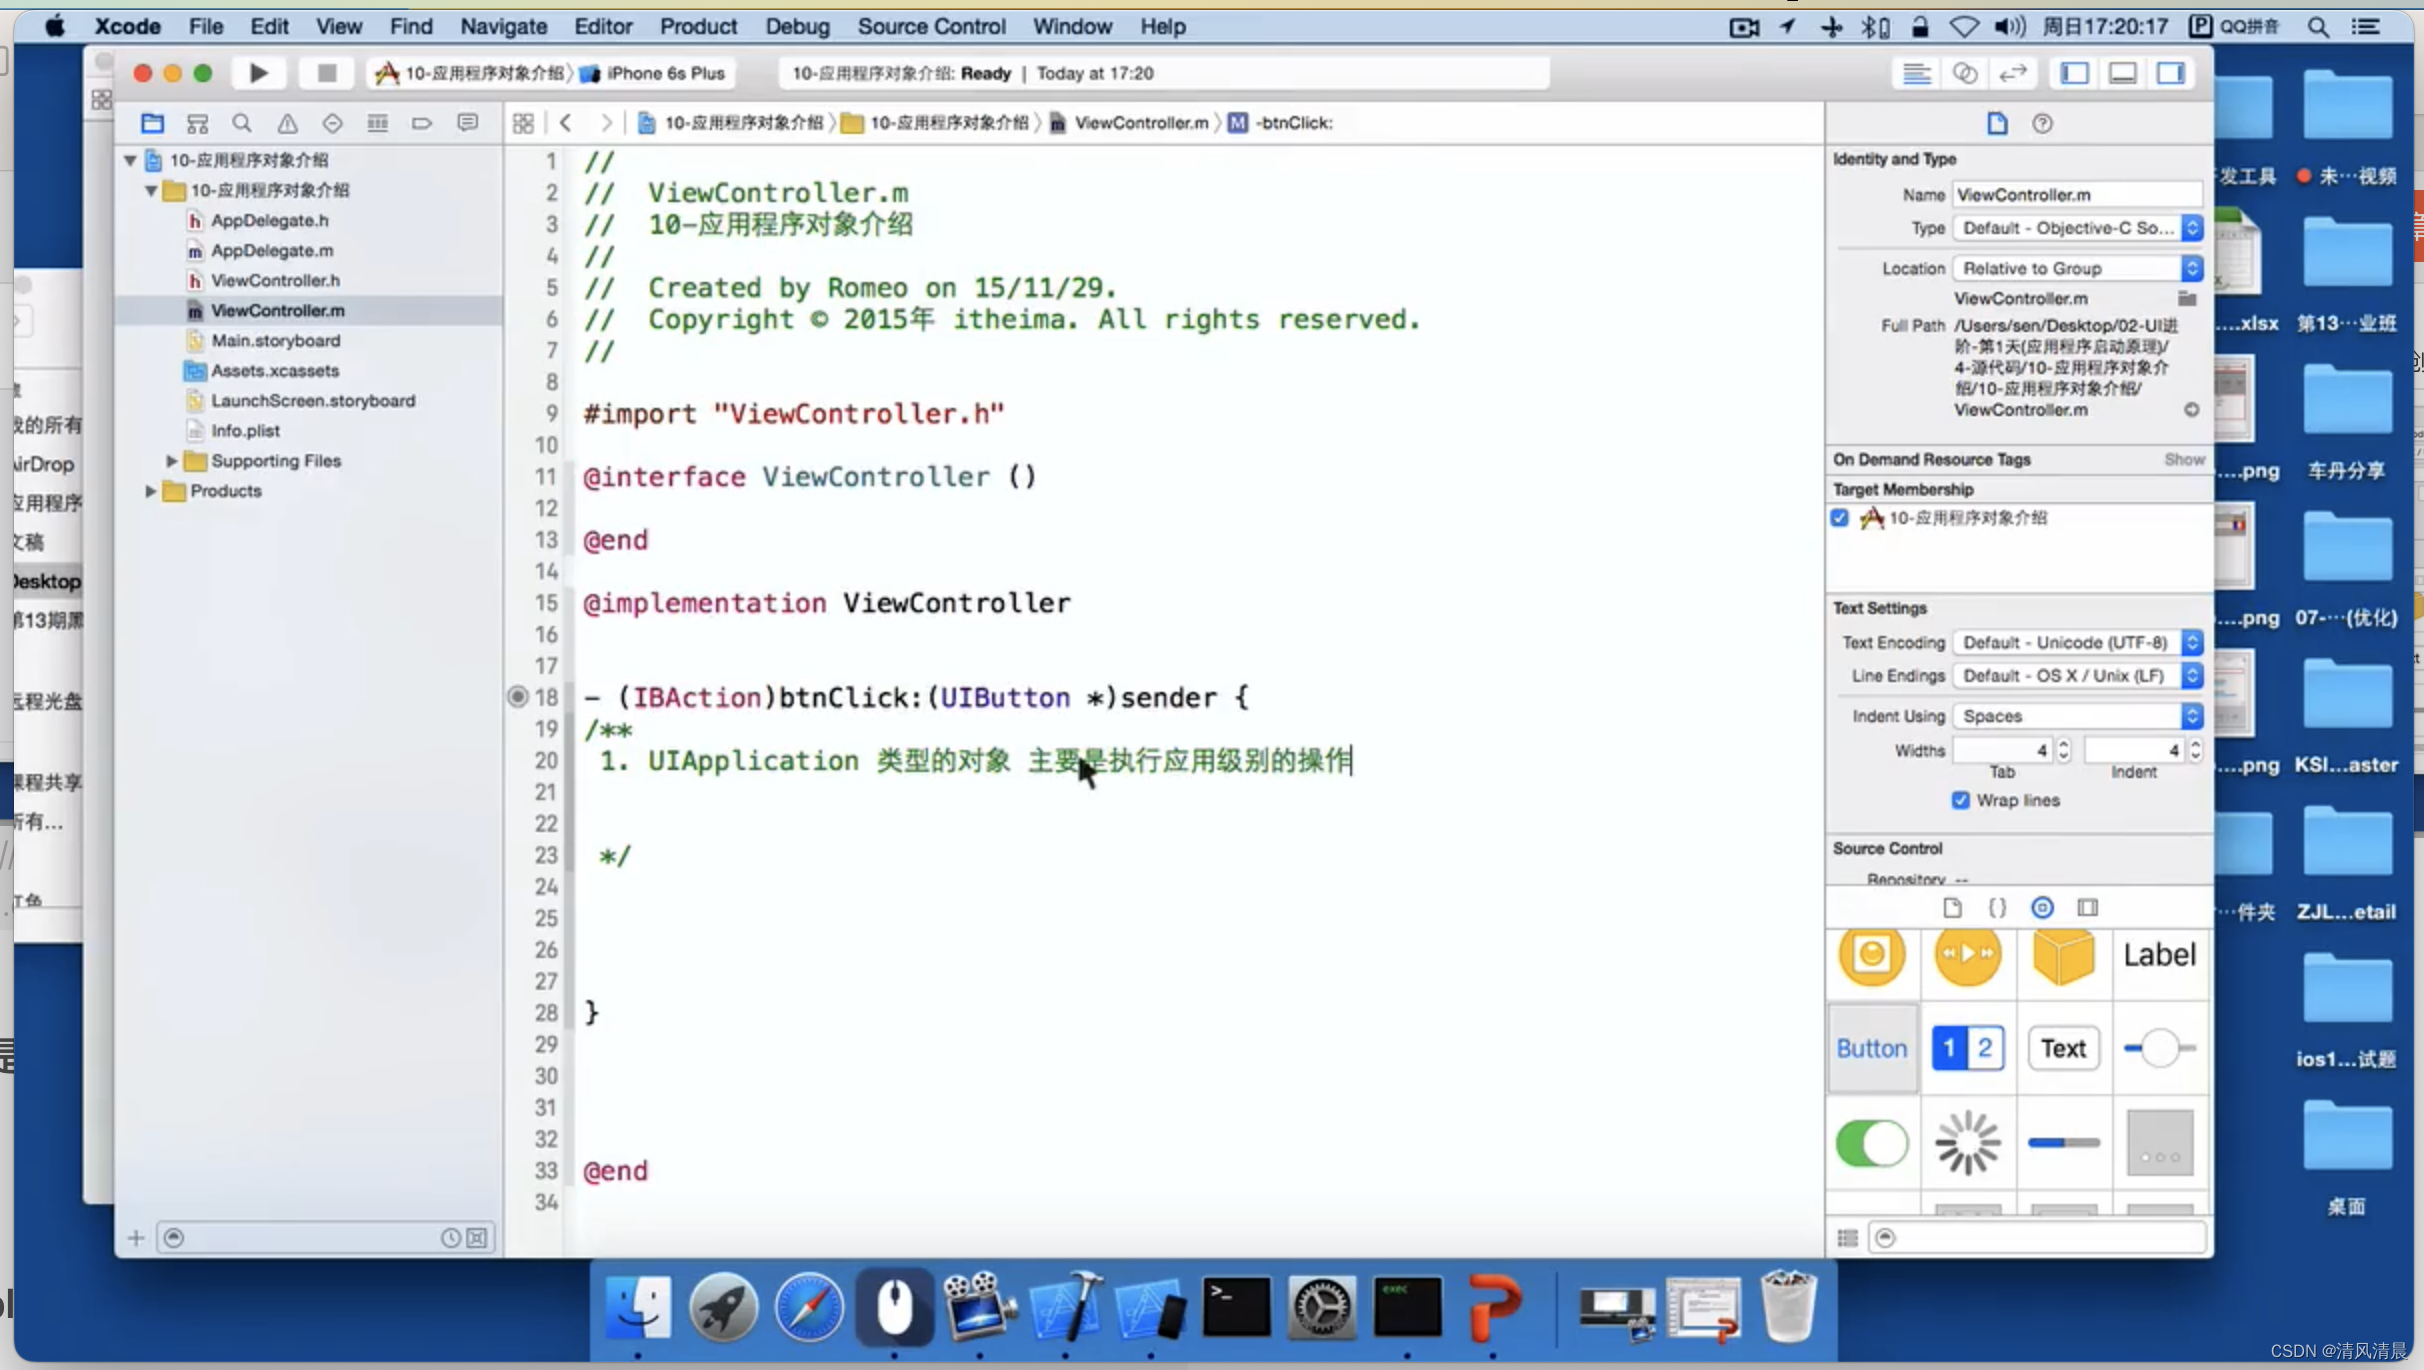This screenshot has height=1370, width=2424.
Task: Click ViewController.h file in navigator
Action: (x=275, y=280)
